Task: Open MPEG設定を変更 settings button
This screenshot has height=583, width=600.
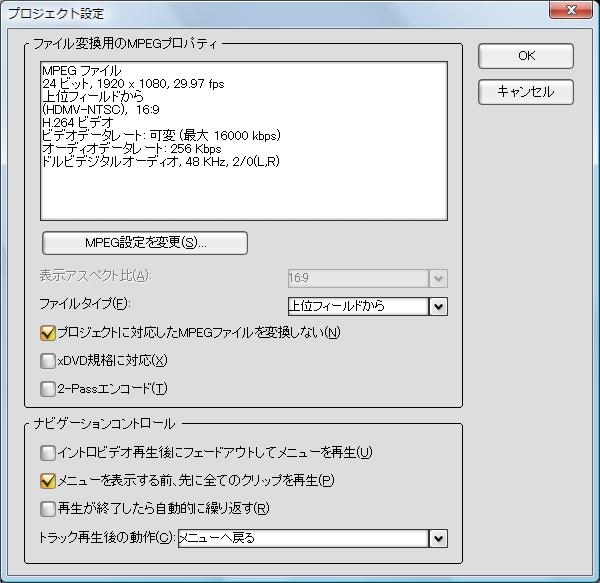Action: click(145, 243)
